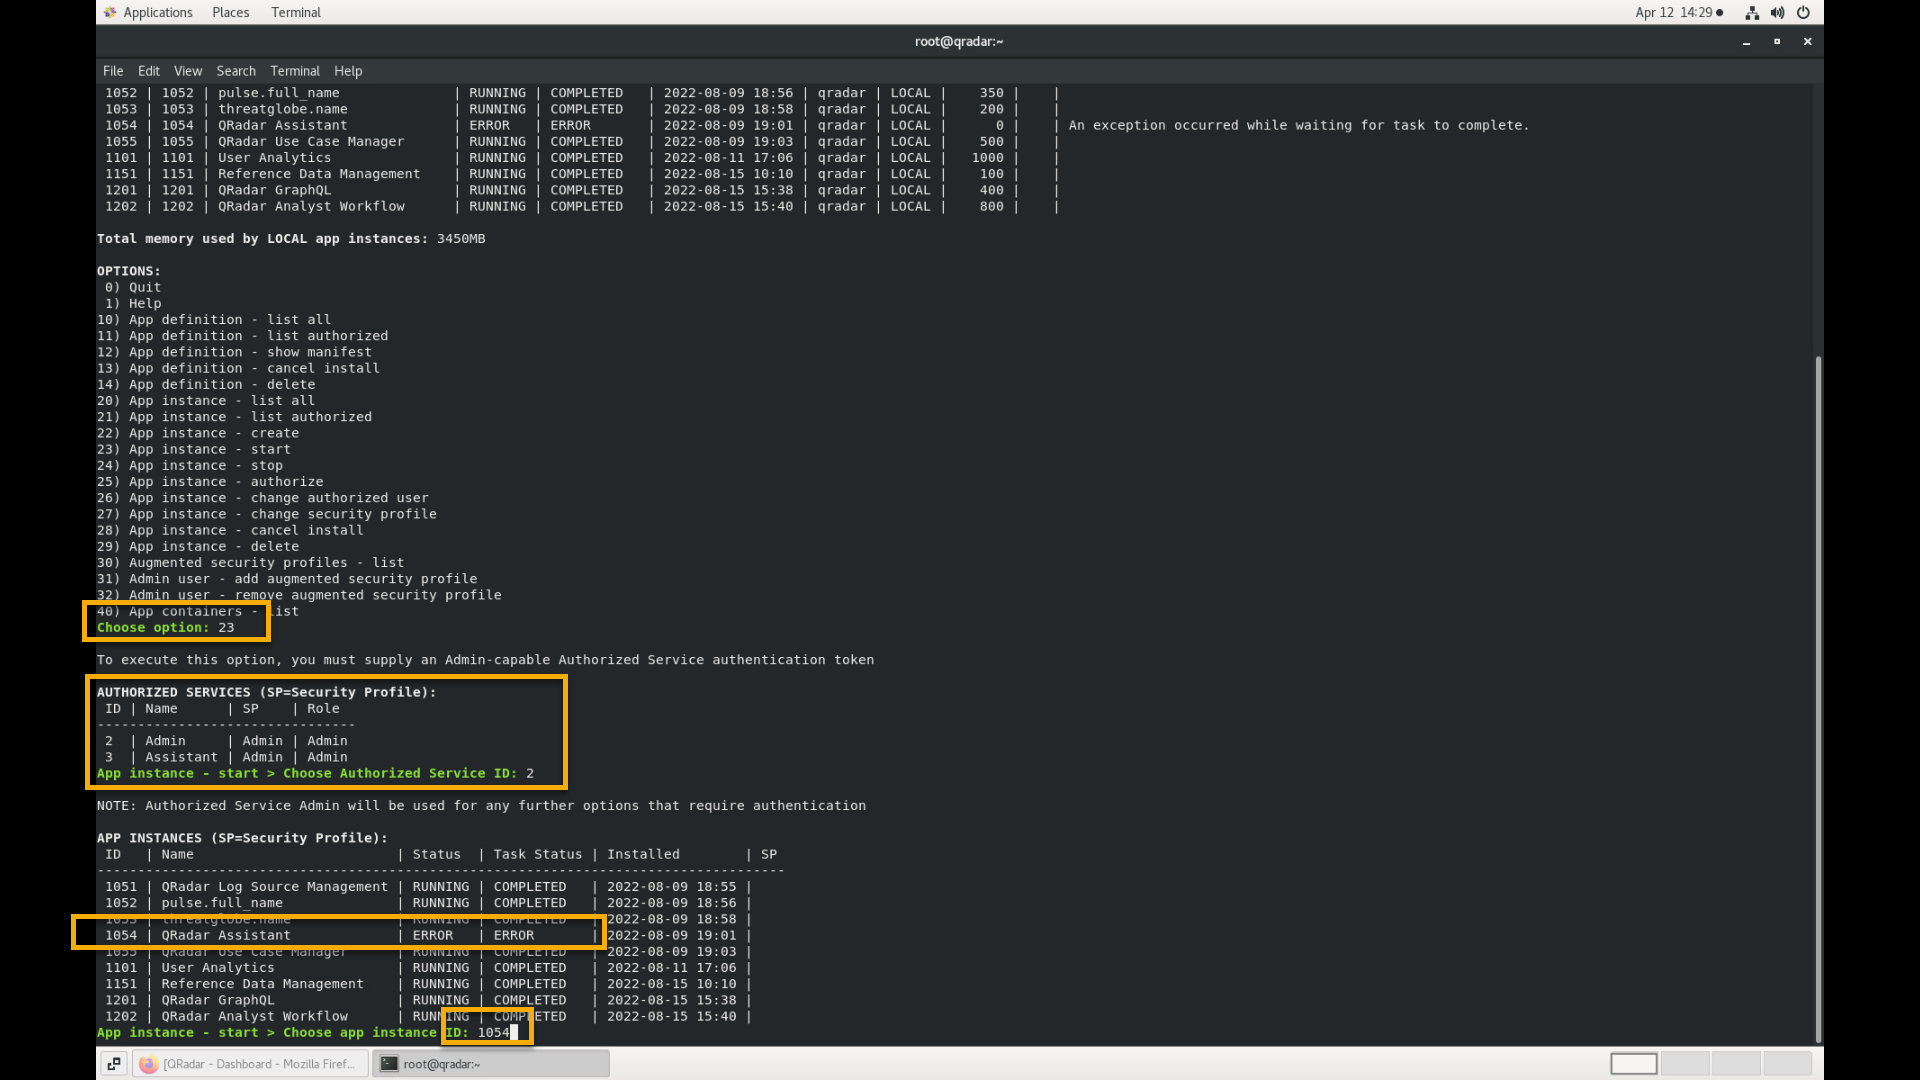This screenshot has height=1080, width=1920.
Task: Click the root@qradar taskbar entry
Action: [490, 1064]
